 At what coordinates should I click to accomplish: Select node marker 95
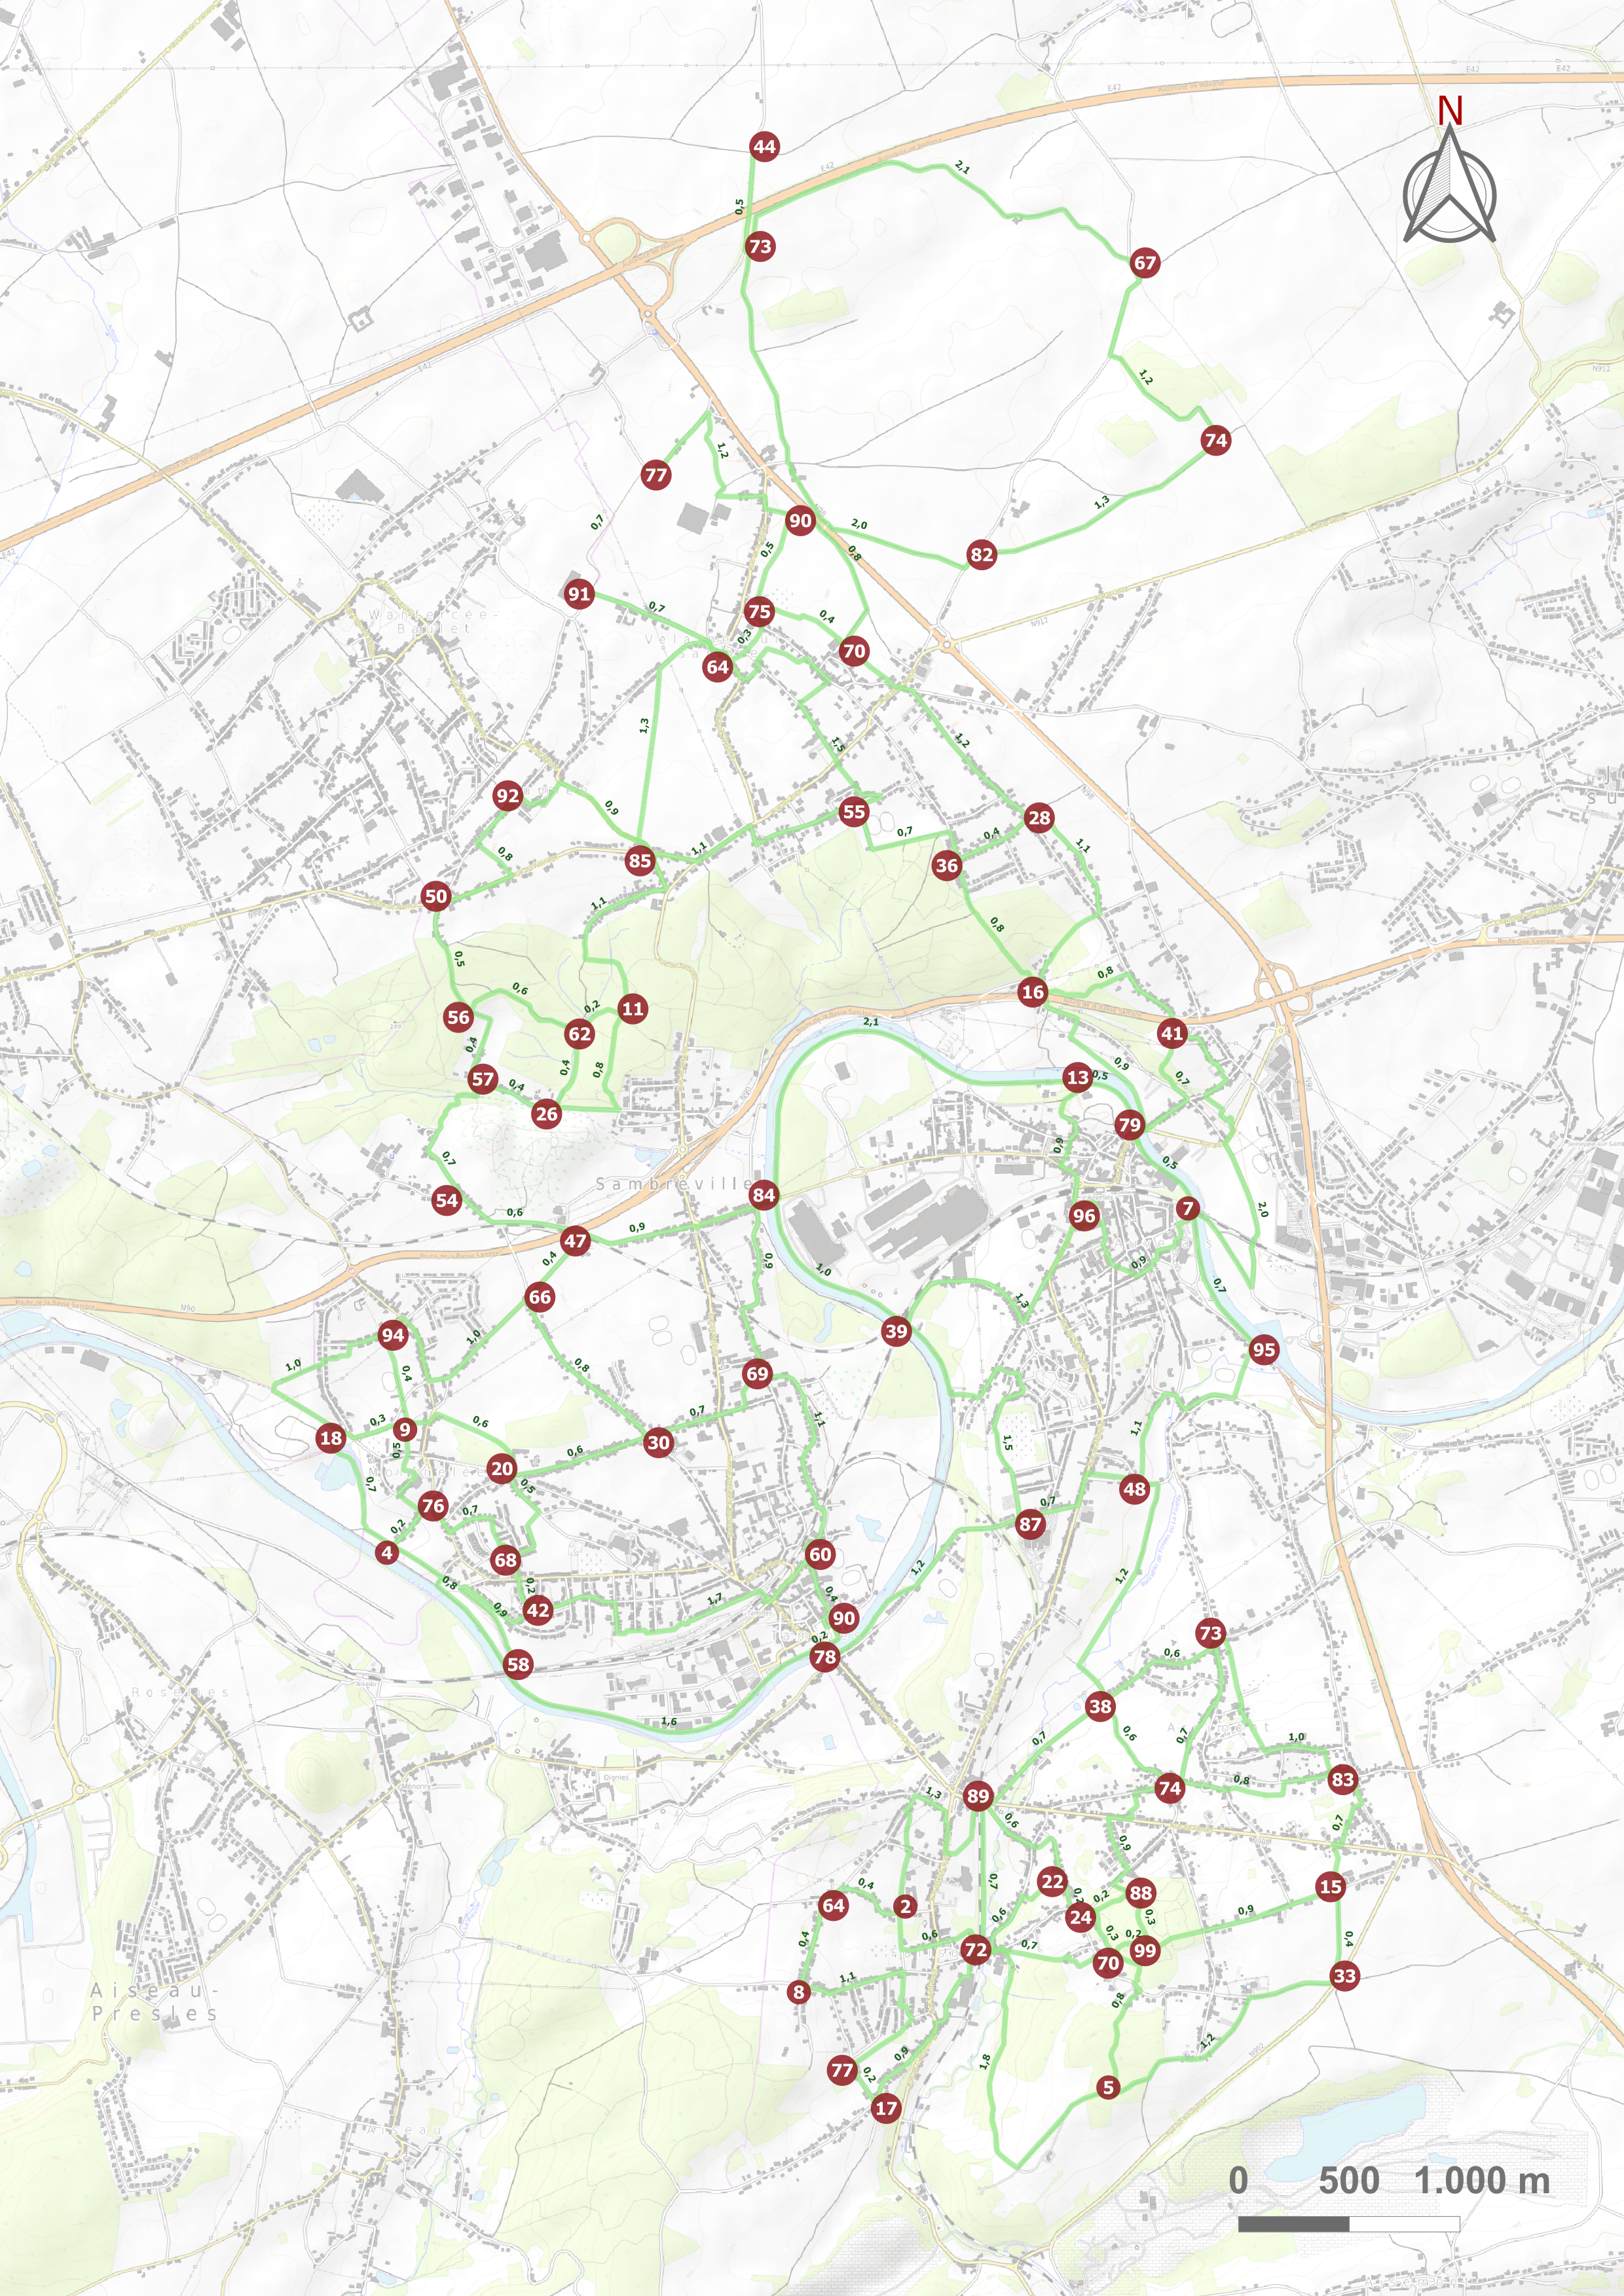click(1263, 1349)
